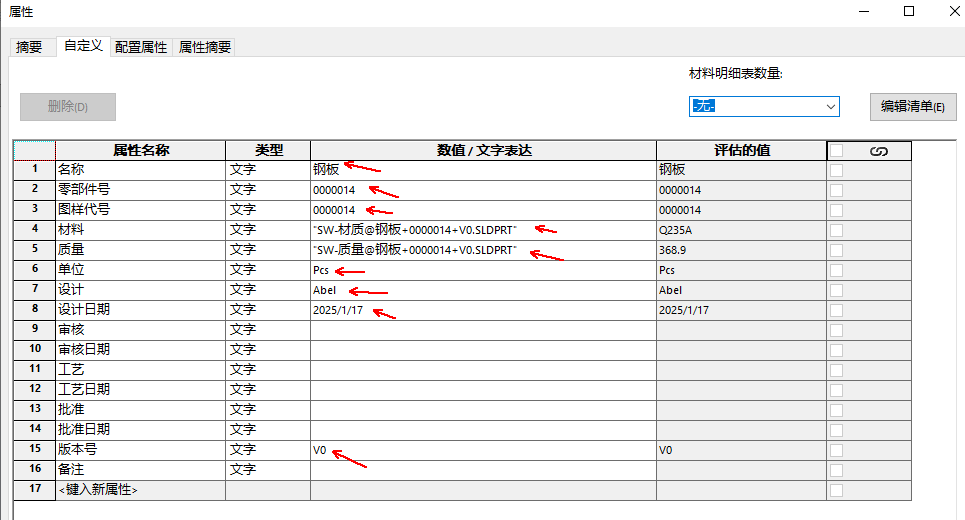Check the link box for row 质量
Viewport: 965px width, 520px height.
(836, 250)
